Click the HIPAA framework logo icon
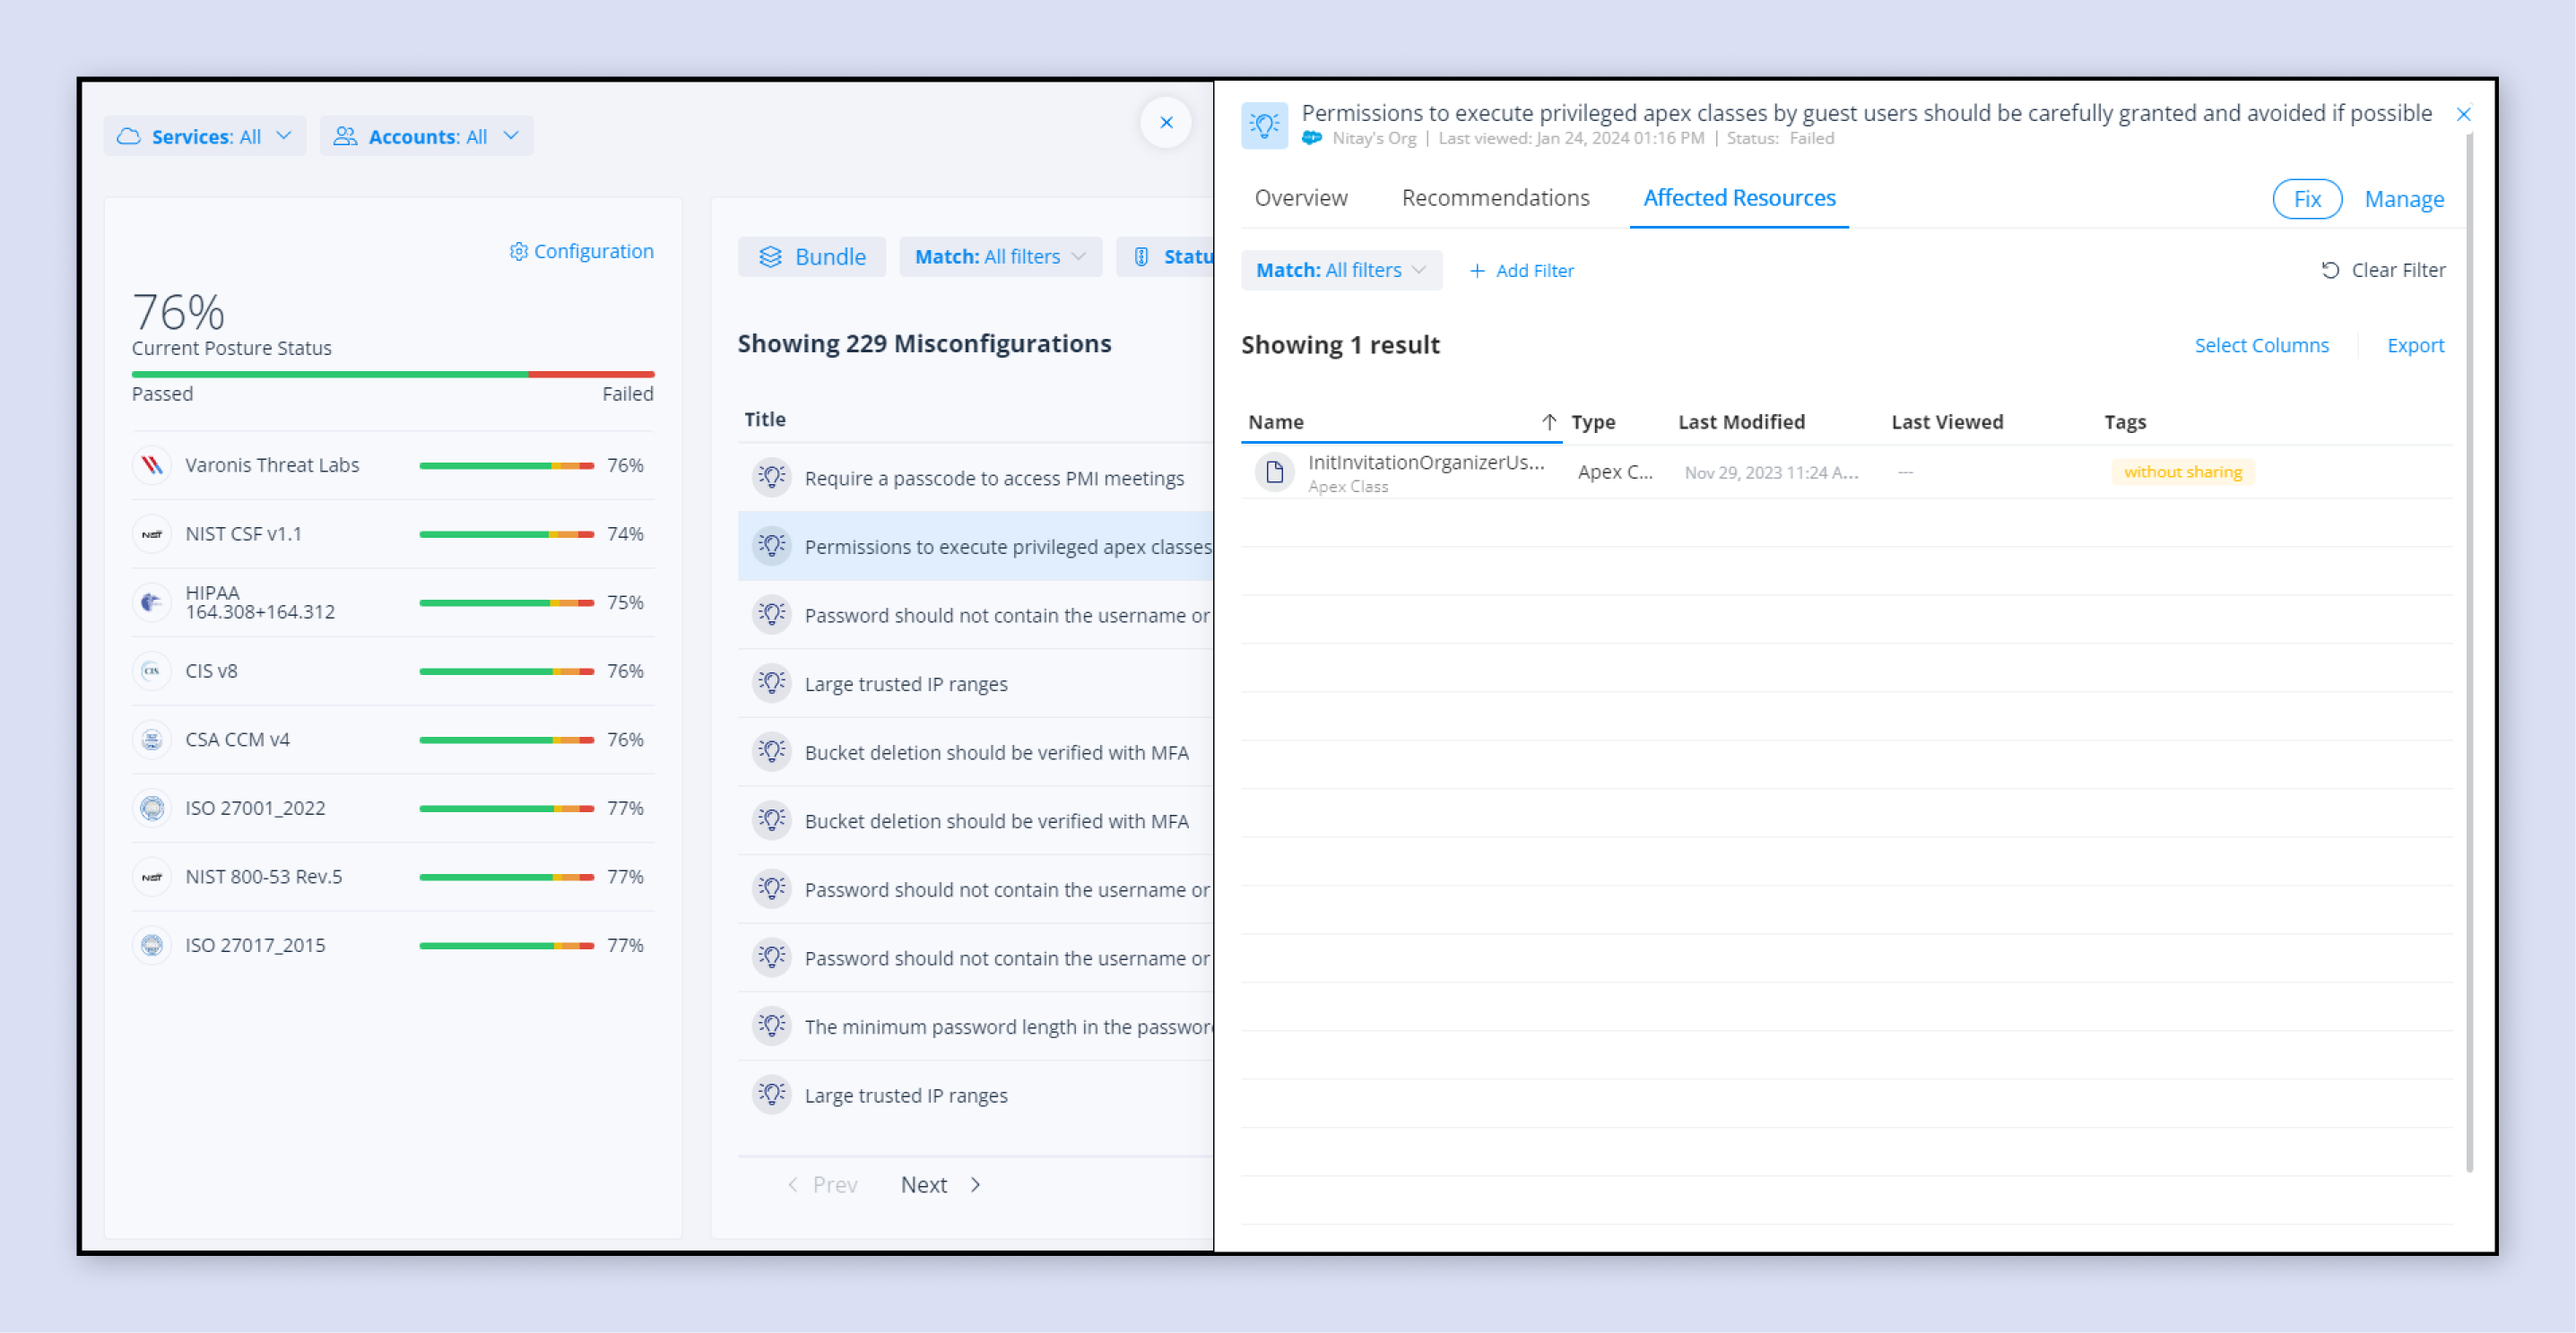The height and width of the screenshot is (1333, 2576). [152, 602]
